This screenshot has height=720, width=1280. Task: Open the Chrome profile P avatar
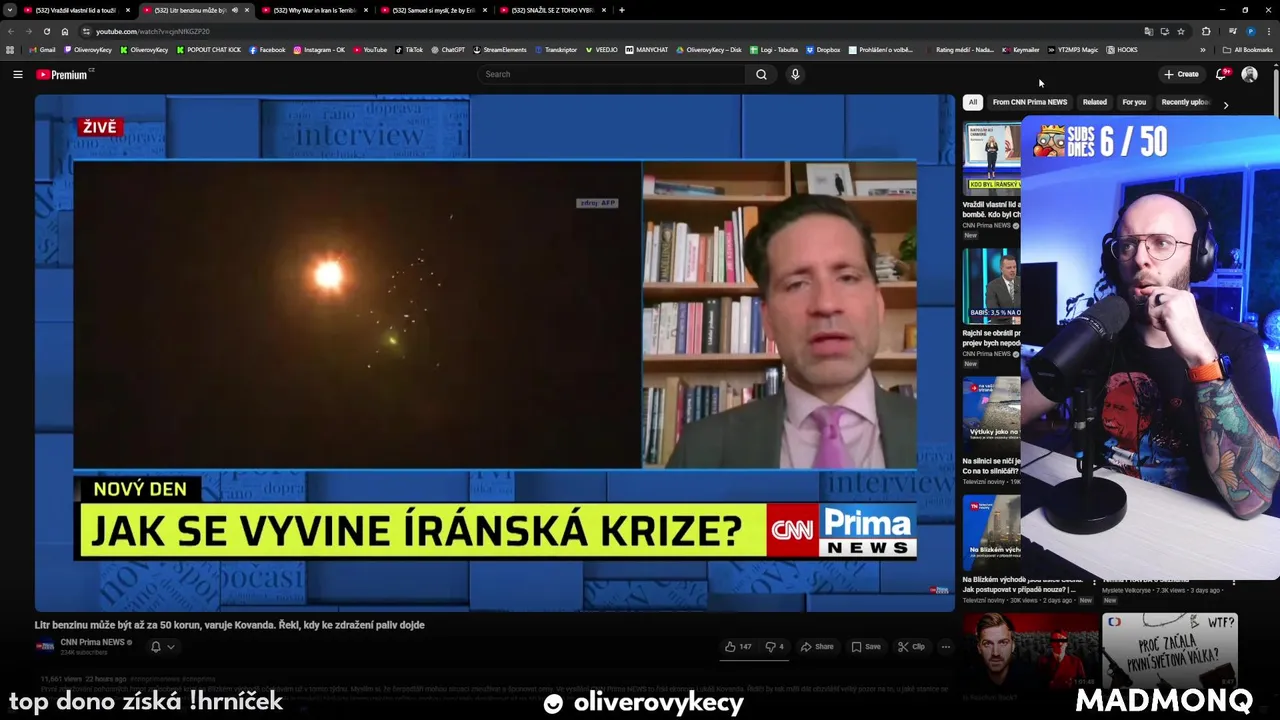tap(1250, 31)
